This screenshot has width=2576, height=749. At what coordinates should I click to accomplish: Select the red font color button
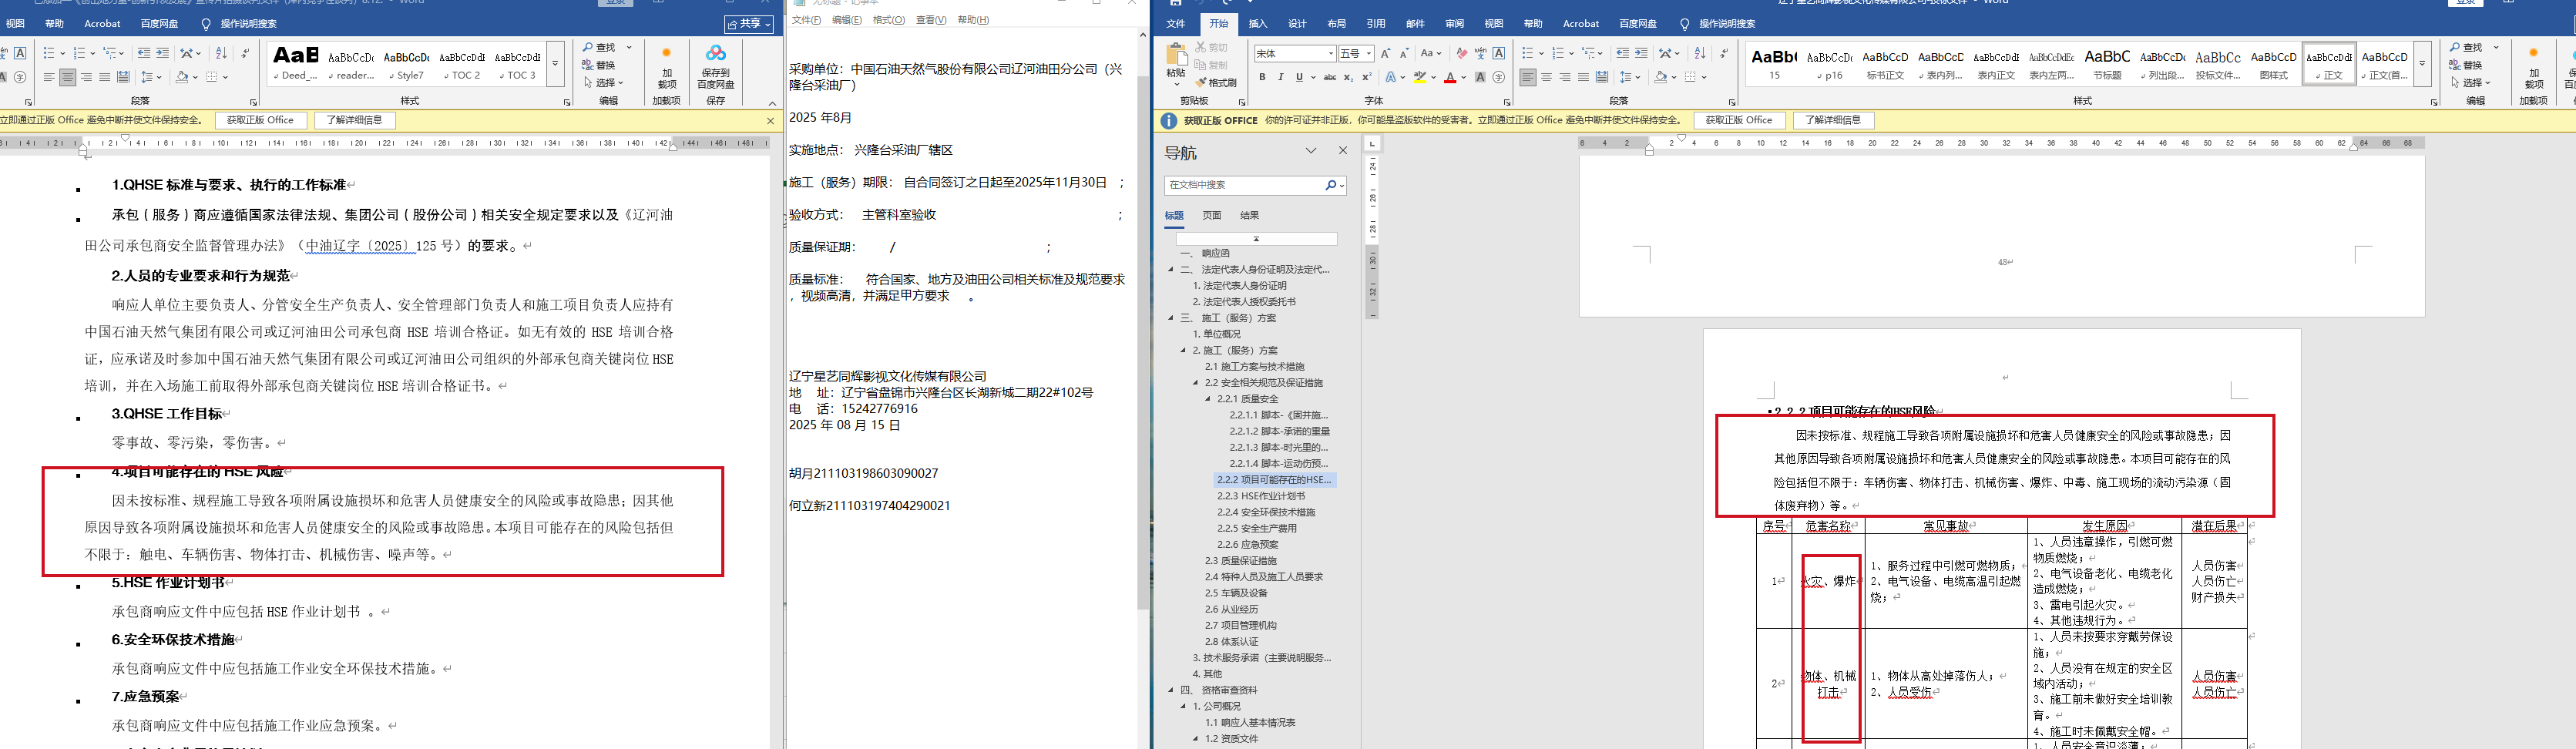[x=1449, y=77]
